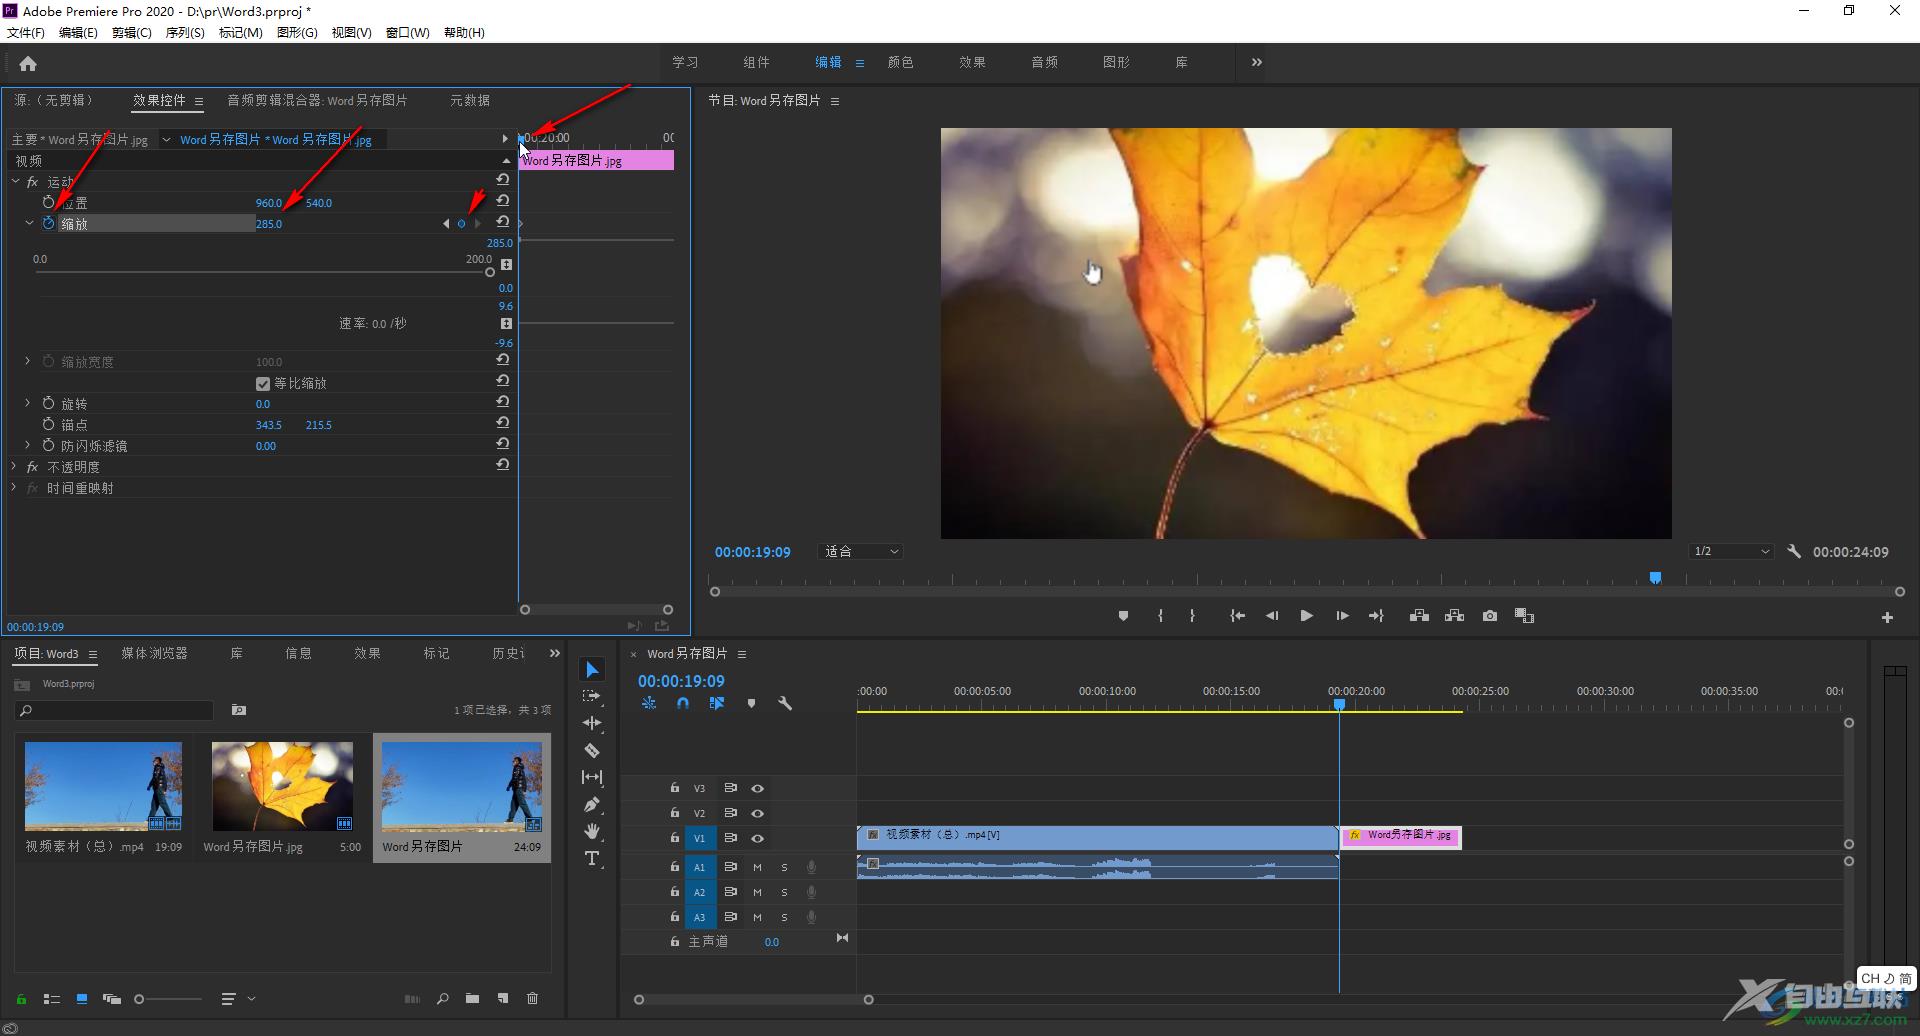Viewport: 1920px width, 1036px height.
Task: Click the Extract button
Action: (1454, 616)
